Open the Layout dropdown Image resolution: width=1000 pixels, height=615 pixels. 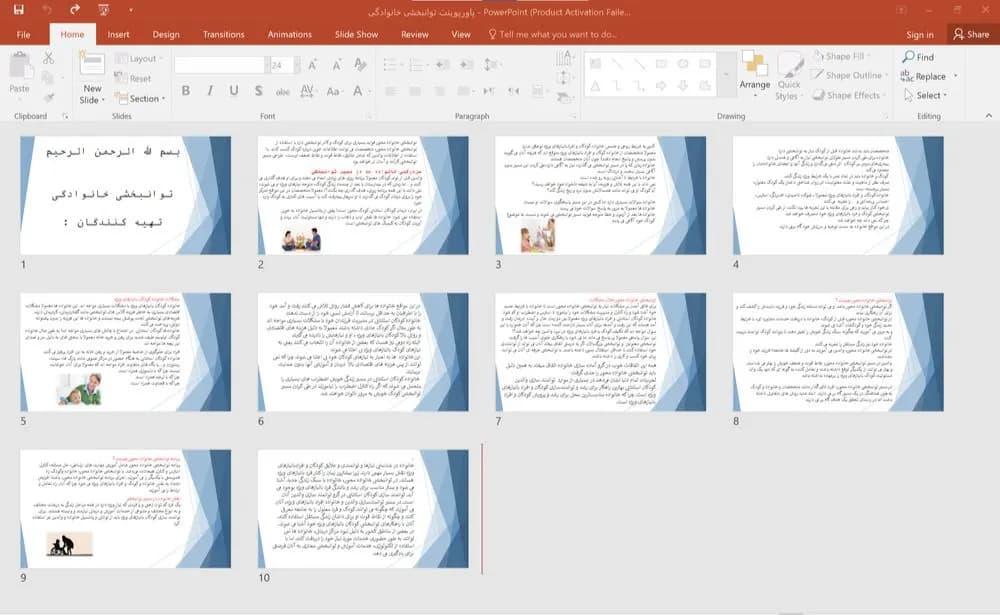click(138, 59)
